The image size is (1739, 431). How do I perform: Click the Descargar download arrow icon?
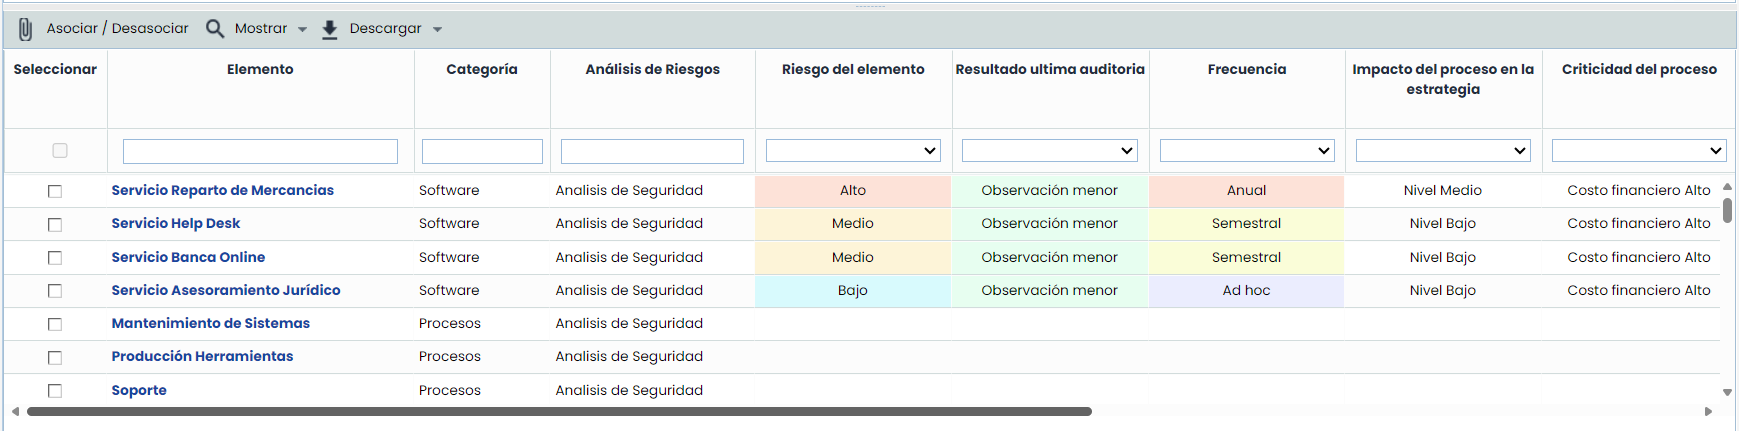coord(330,29)
